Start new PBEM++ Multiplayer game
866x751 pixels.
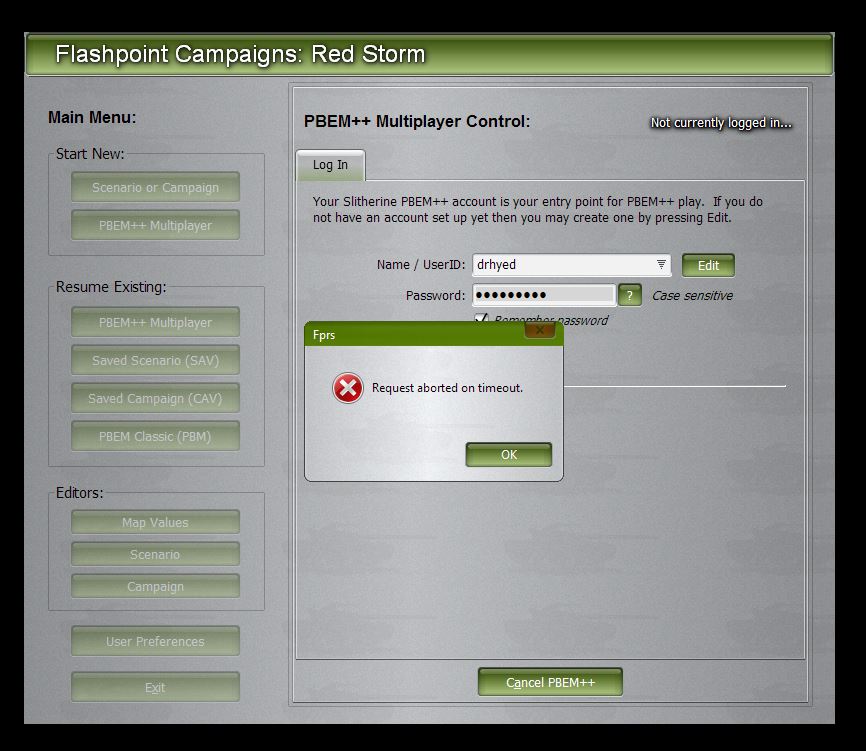155,225
